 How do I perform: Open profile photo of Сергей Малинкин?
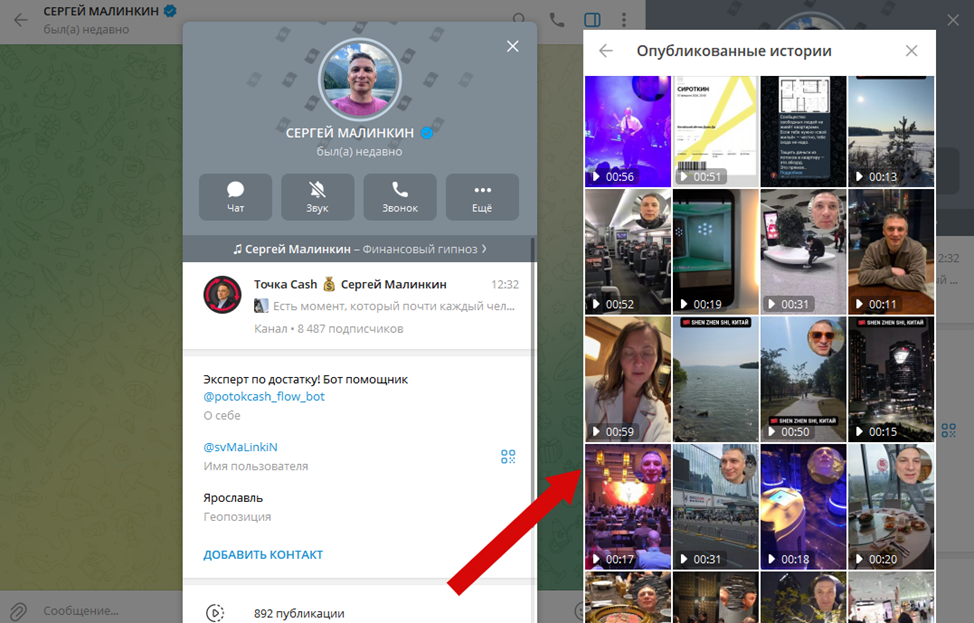pyautogui.click(x=360, y=80)
